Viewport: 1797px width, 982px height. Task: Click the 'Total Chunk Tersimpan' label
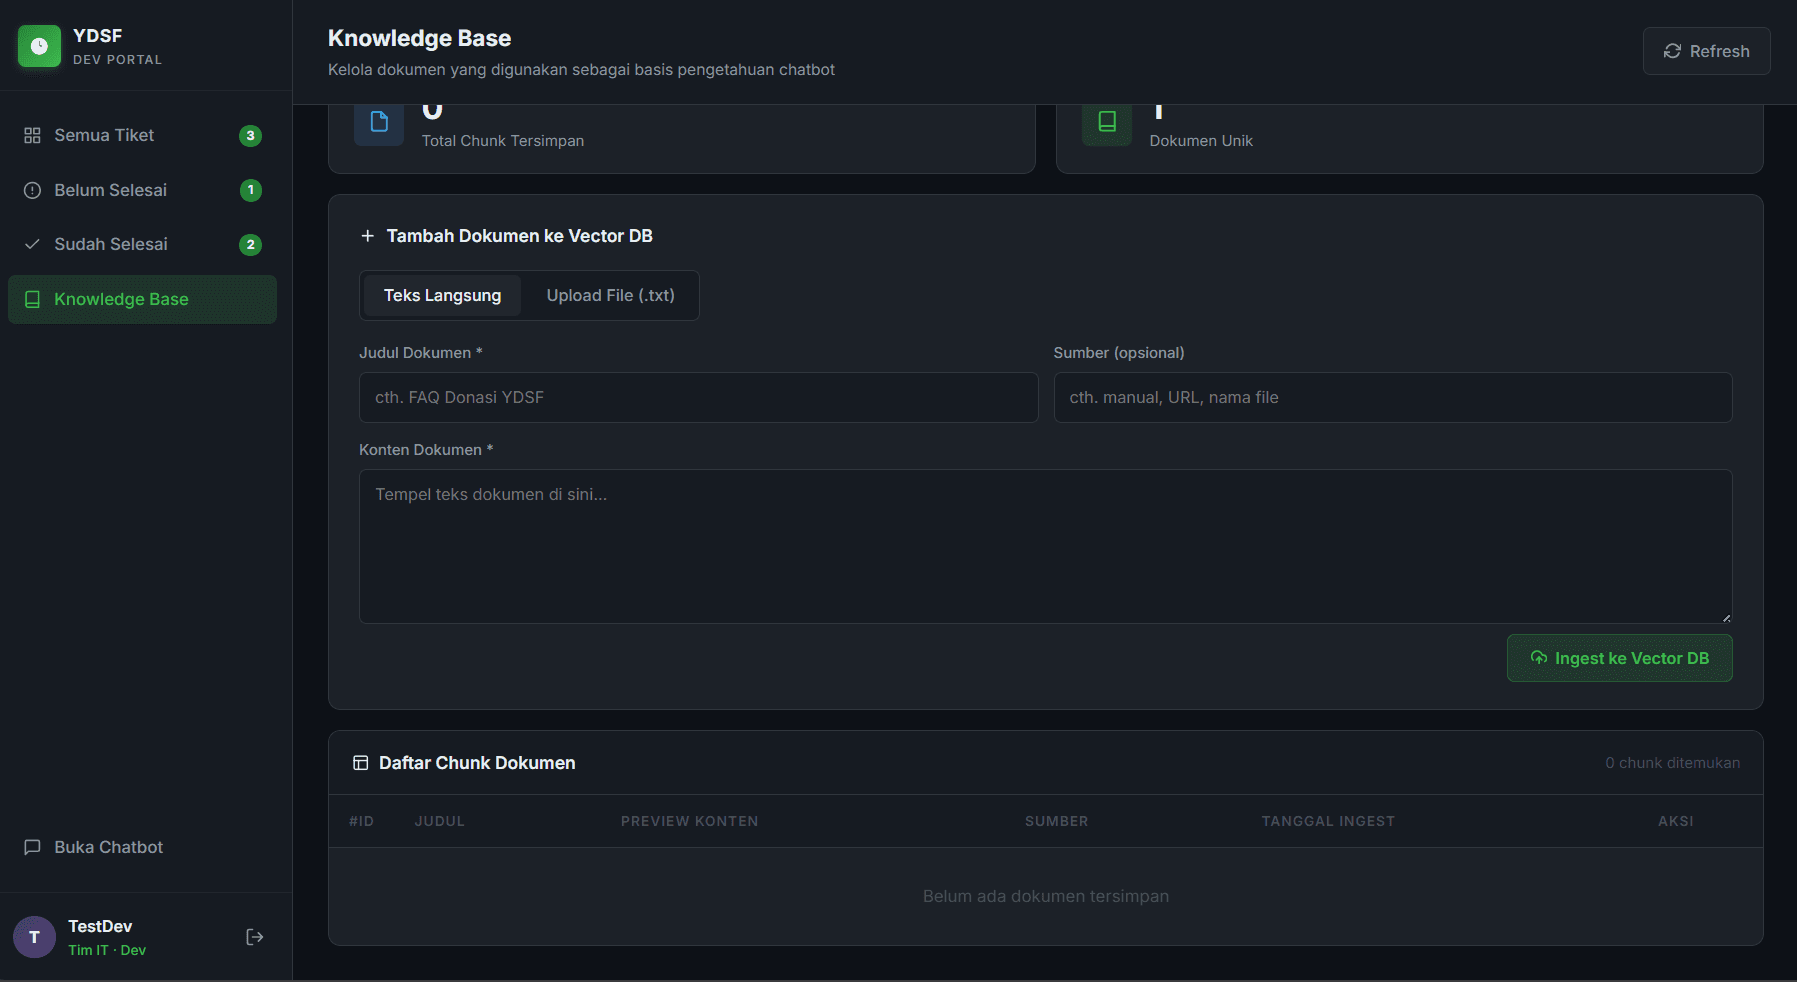[x=503, y=141]
